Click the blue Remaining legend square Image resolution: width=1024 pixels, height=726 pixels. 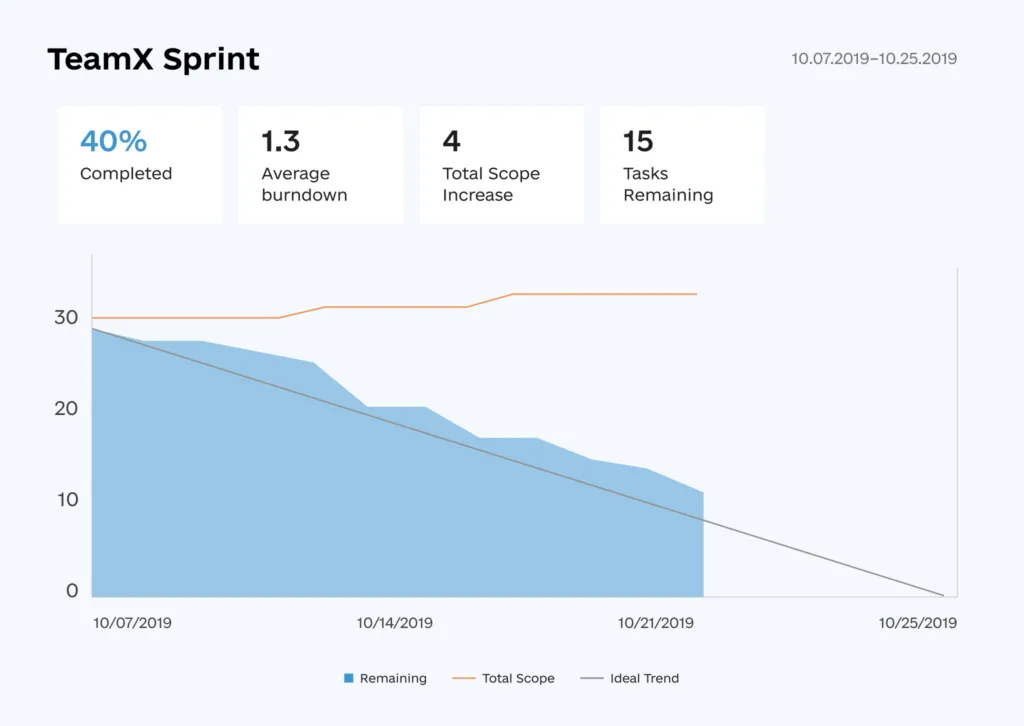[x=349, y=678]
